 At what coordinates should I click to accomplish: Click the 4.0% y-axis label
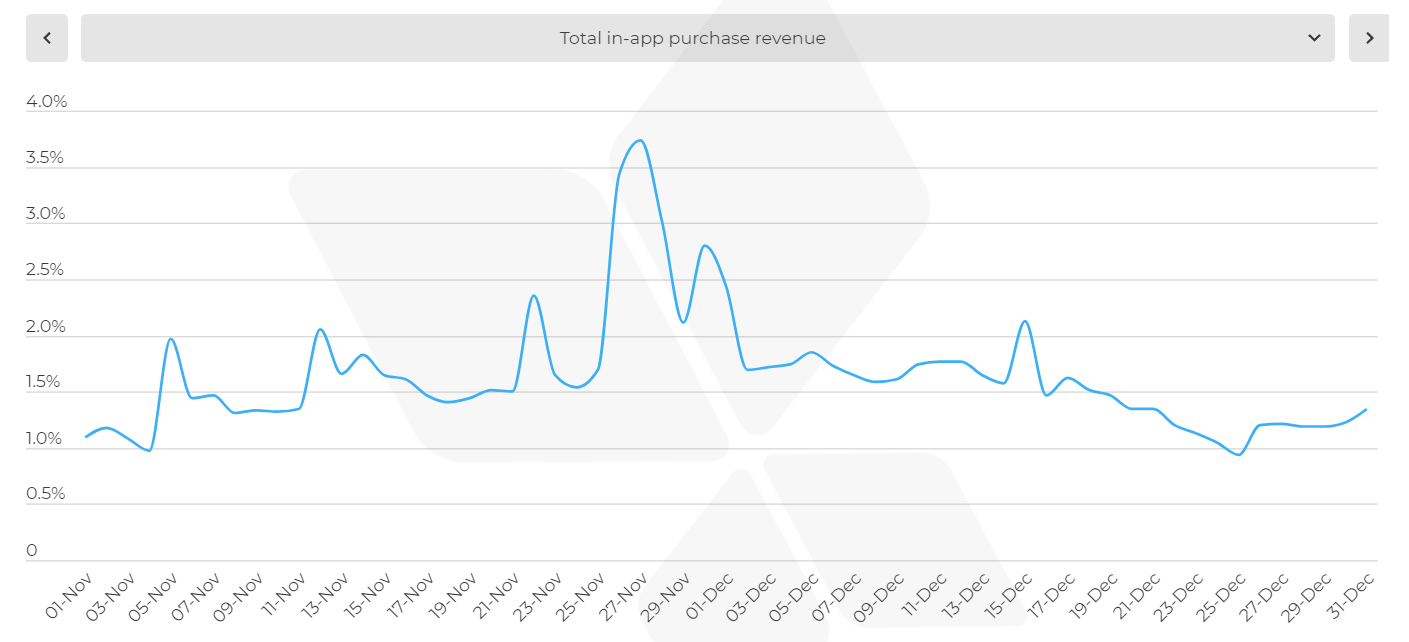(46, 102)
